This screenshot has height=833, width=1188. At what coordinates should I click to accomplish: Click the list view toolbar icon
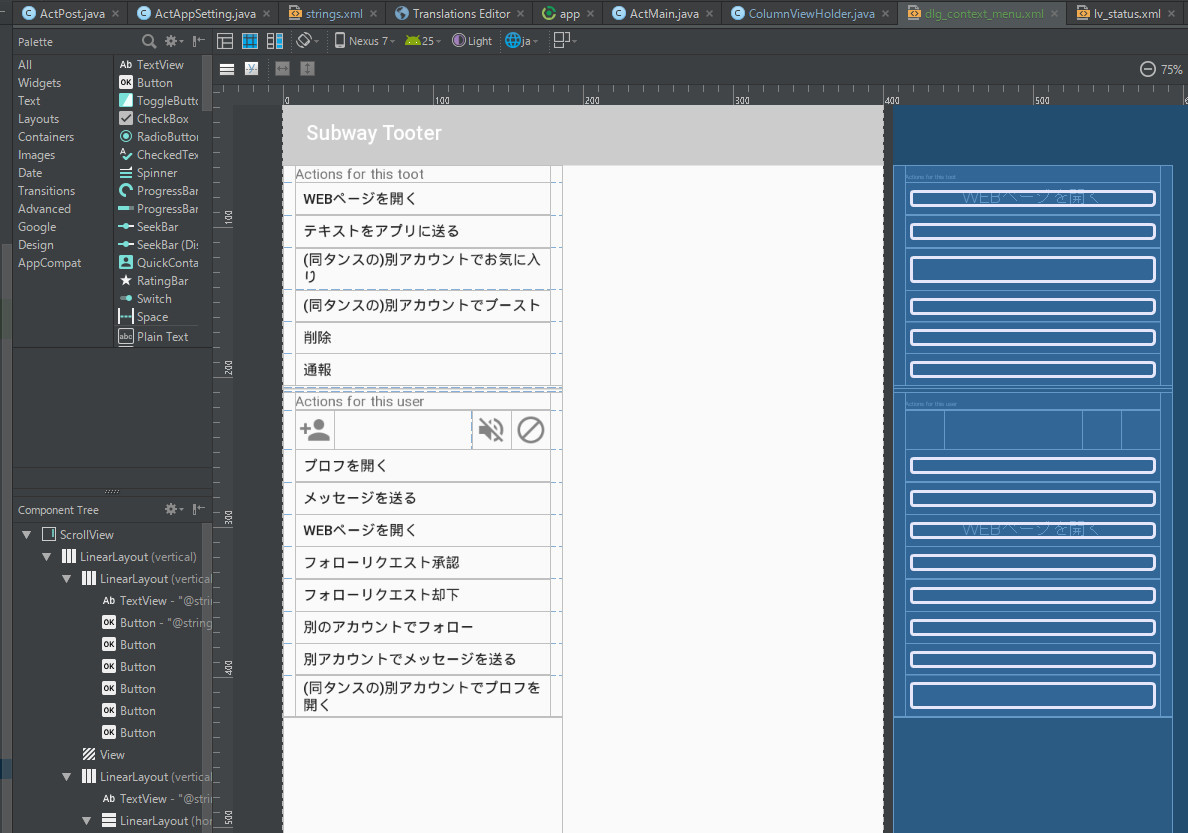[227, 69]
